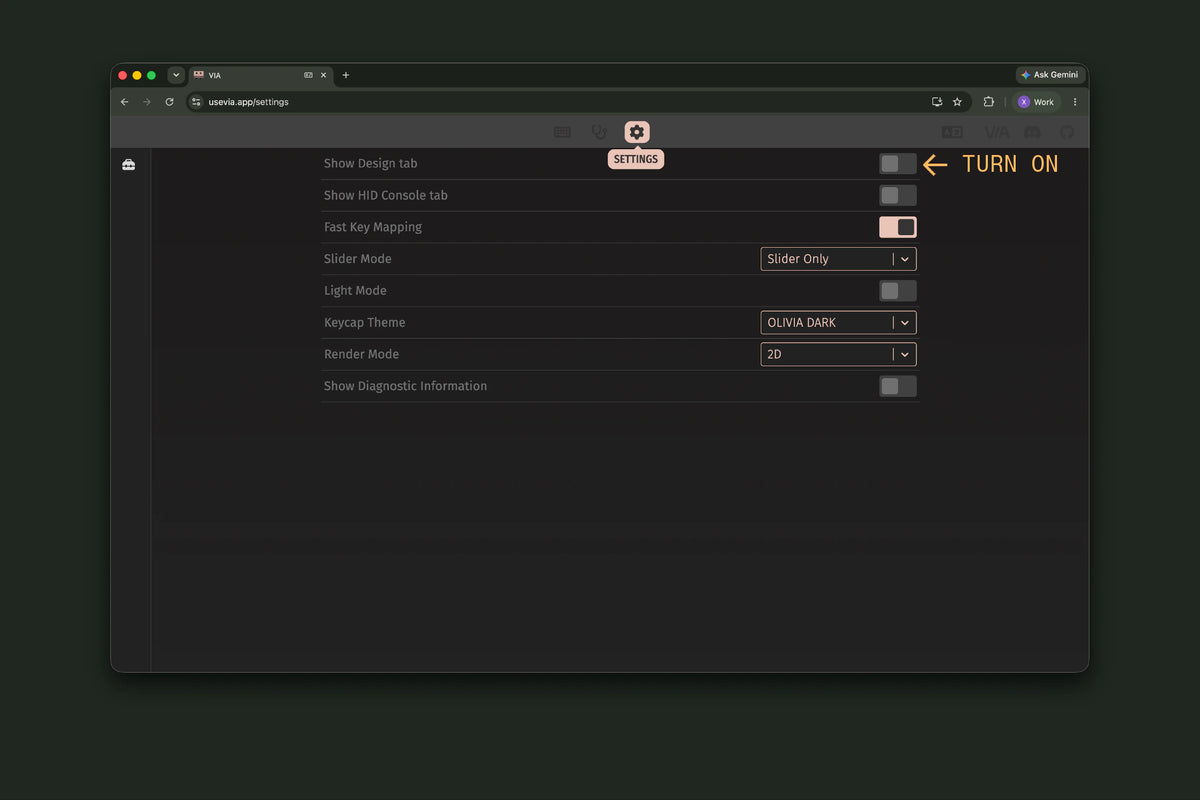The image size is (1200, 800).
Task: Open the Render Mode 2D dropdown
Action: 838,354
